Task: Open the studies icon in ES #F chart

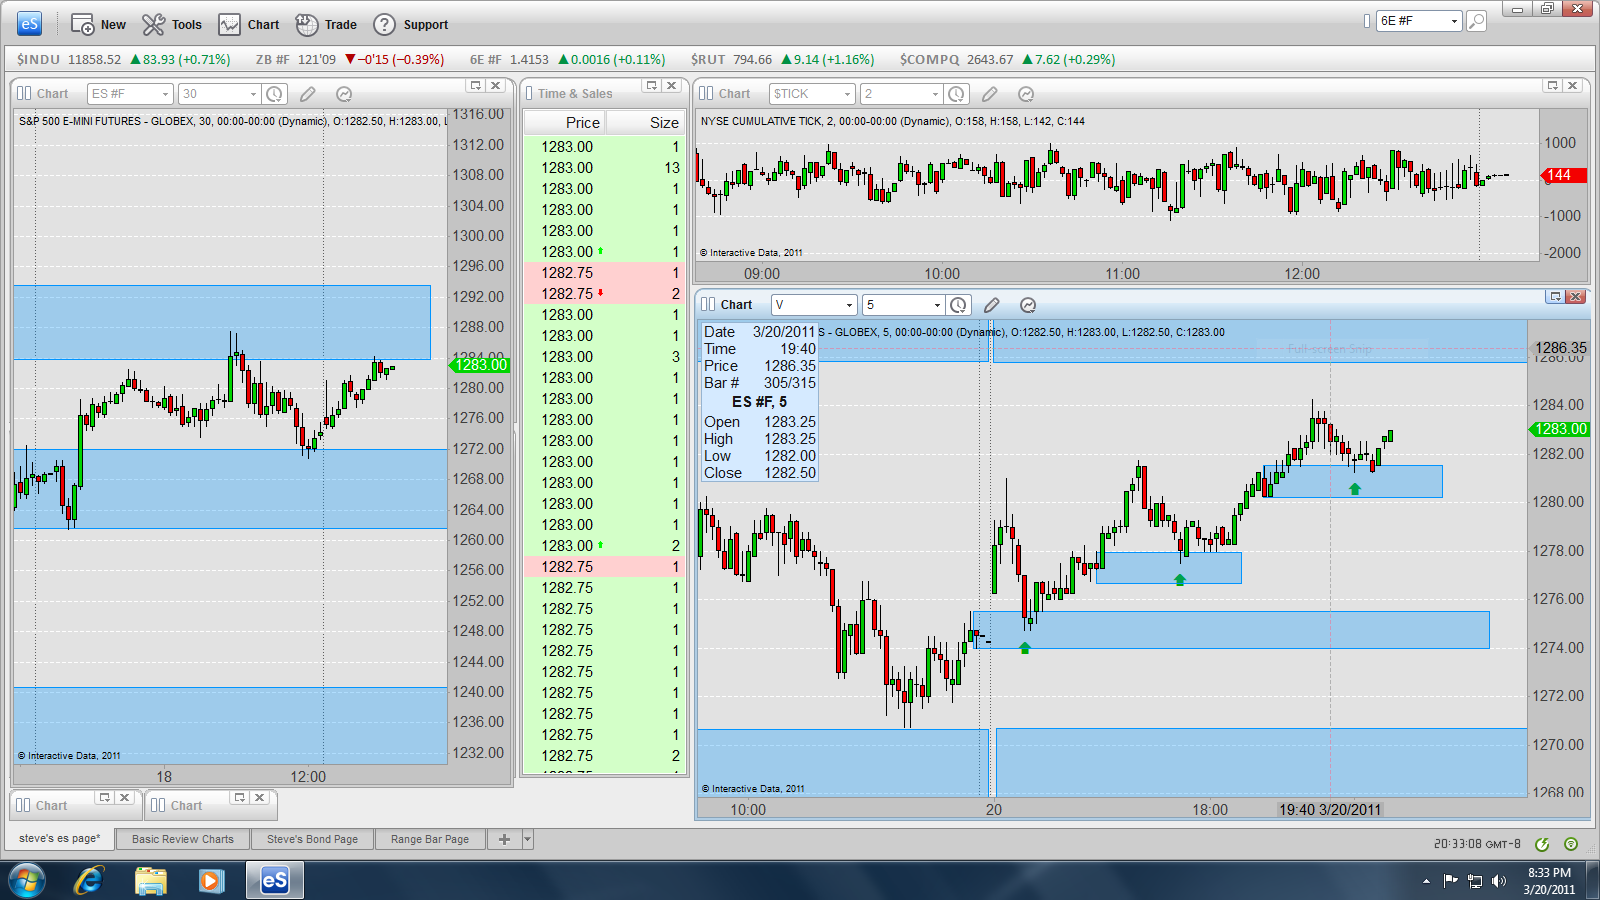Action: (344, 94)
